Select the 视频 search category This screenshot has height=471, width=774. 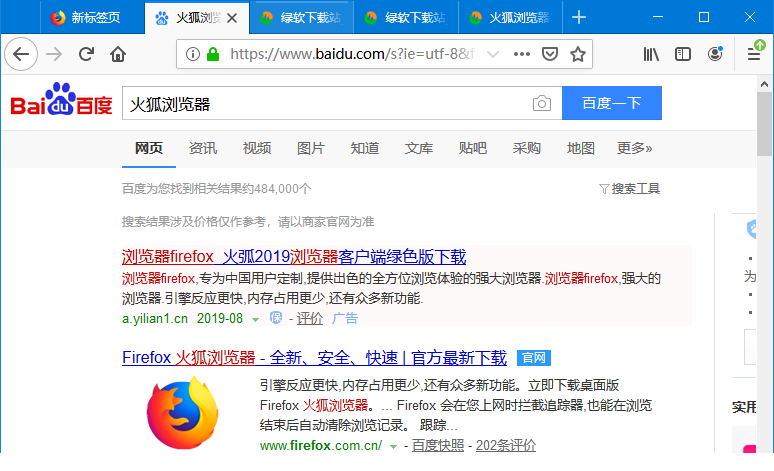pyautogui.click(x=257, y=148)
